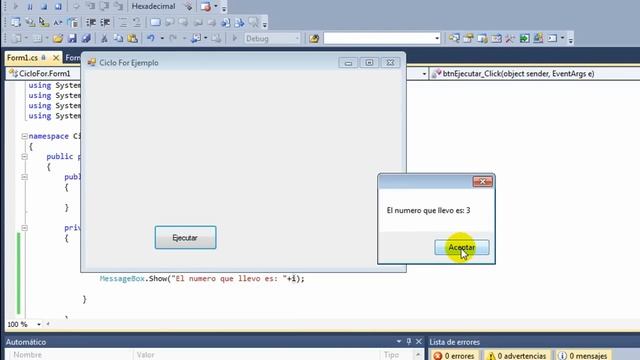Click the Ejecutar button in the form
The width and height of the screenshot is (640, 360).
point(185,238)
